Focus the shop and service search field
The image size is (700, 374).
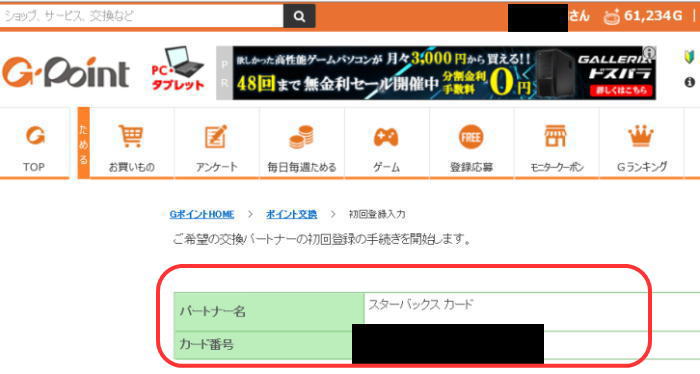coord(142,16)
